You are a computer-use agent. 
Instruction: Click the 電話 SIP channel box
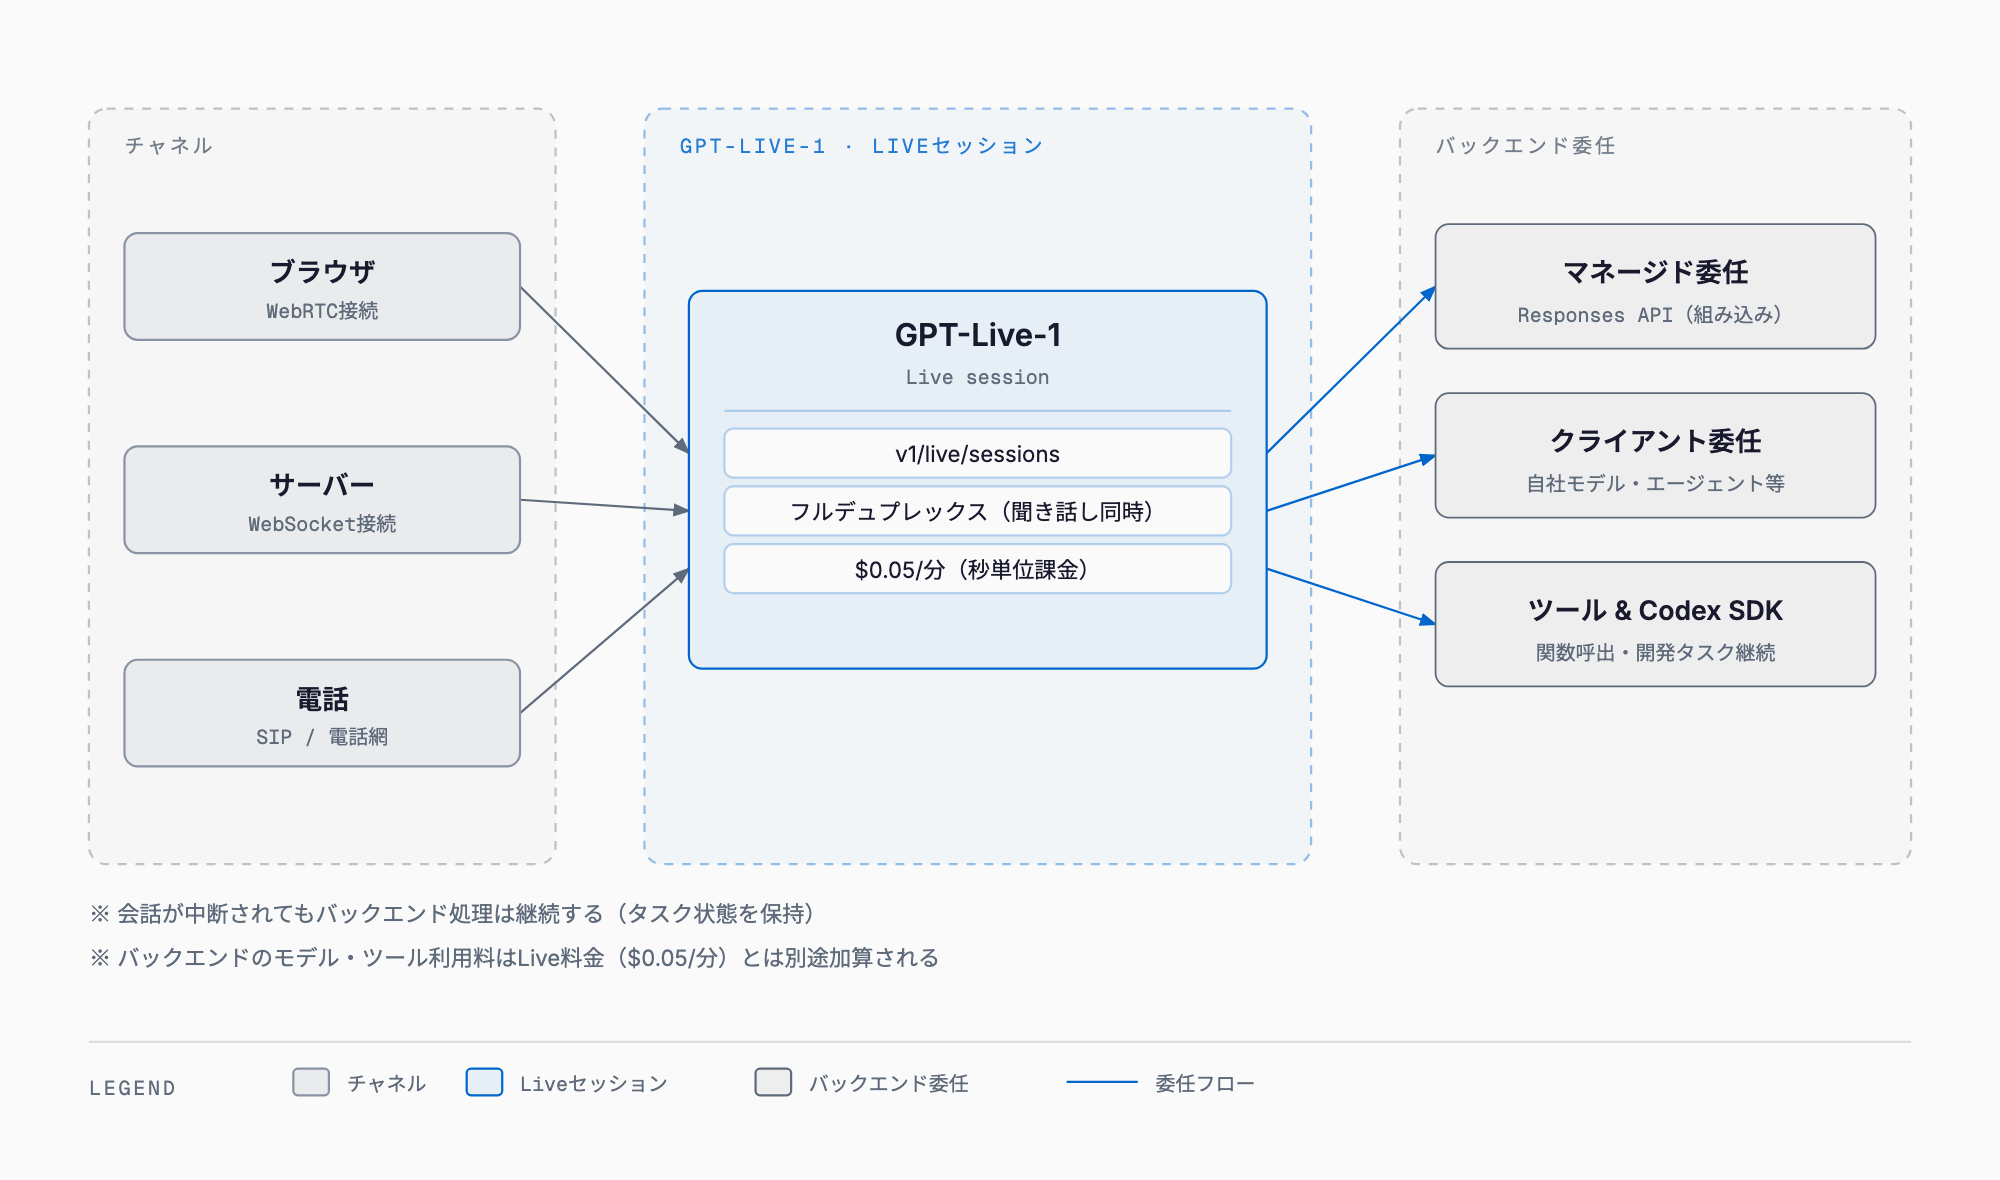coord(322,713)
